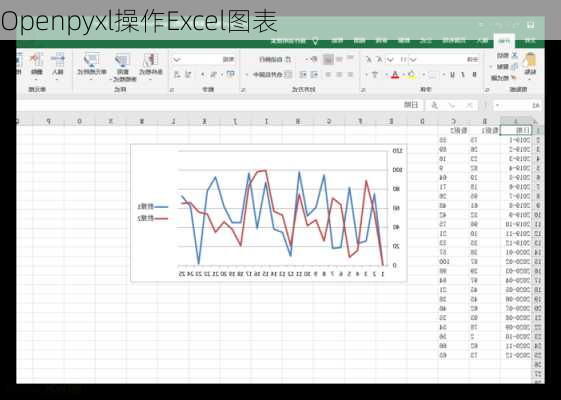Screen dimensions: 561x400
Task: Toggle Underline formatting
Action: coord(452,74)
